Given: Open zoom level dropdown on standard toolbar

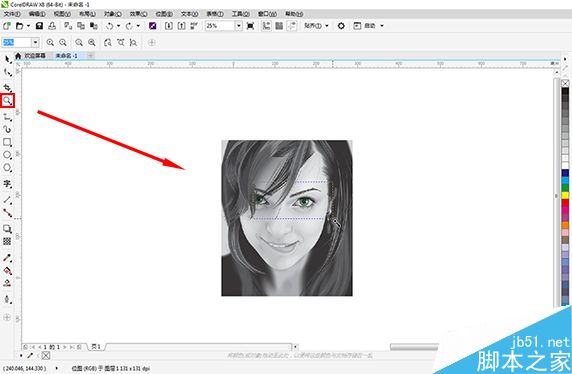Looking at the screenshot, I should pos(239,26).
